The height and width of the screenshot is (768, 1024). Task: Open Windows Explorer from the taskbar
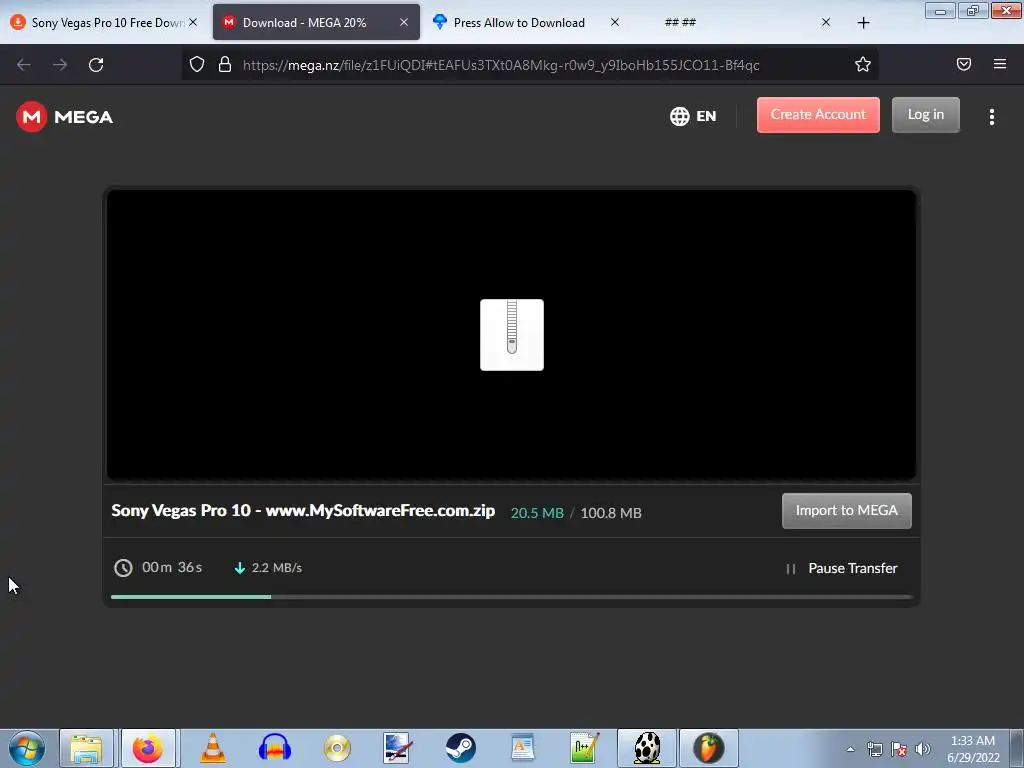86,748
